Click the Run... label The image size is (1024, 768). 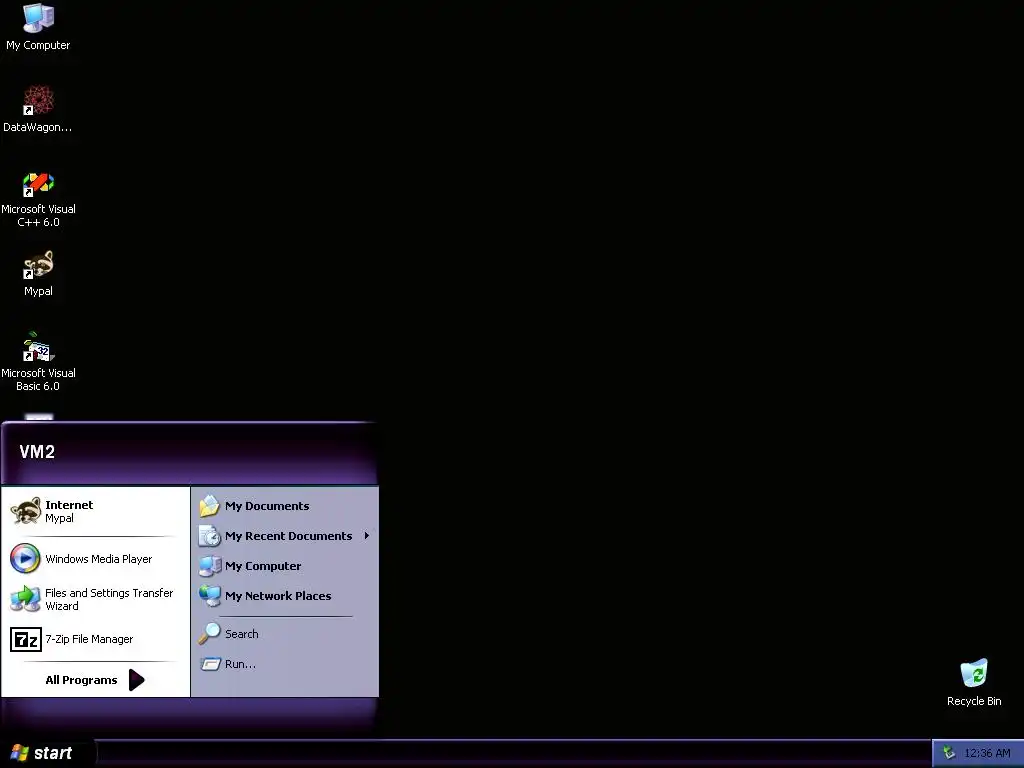(x=240, y=664)
